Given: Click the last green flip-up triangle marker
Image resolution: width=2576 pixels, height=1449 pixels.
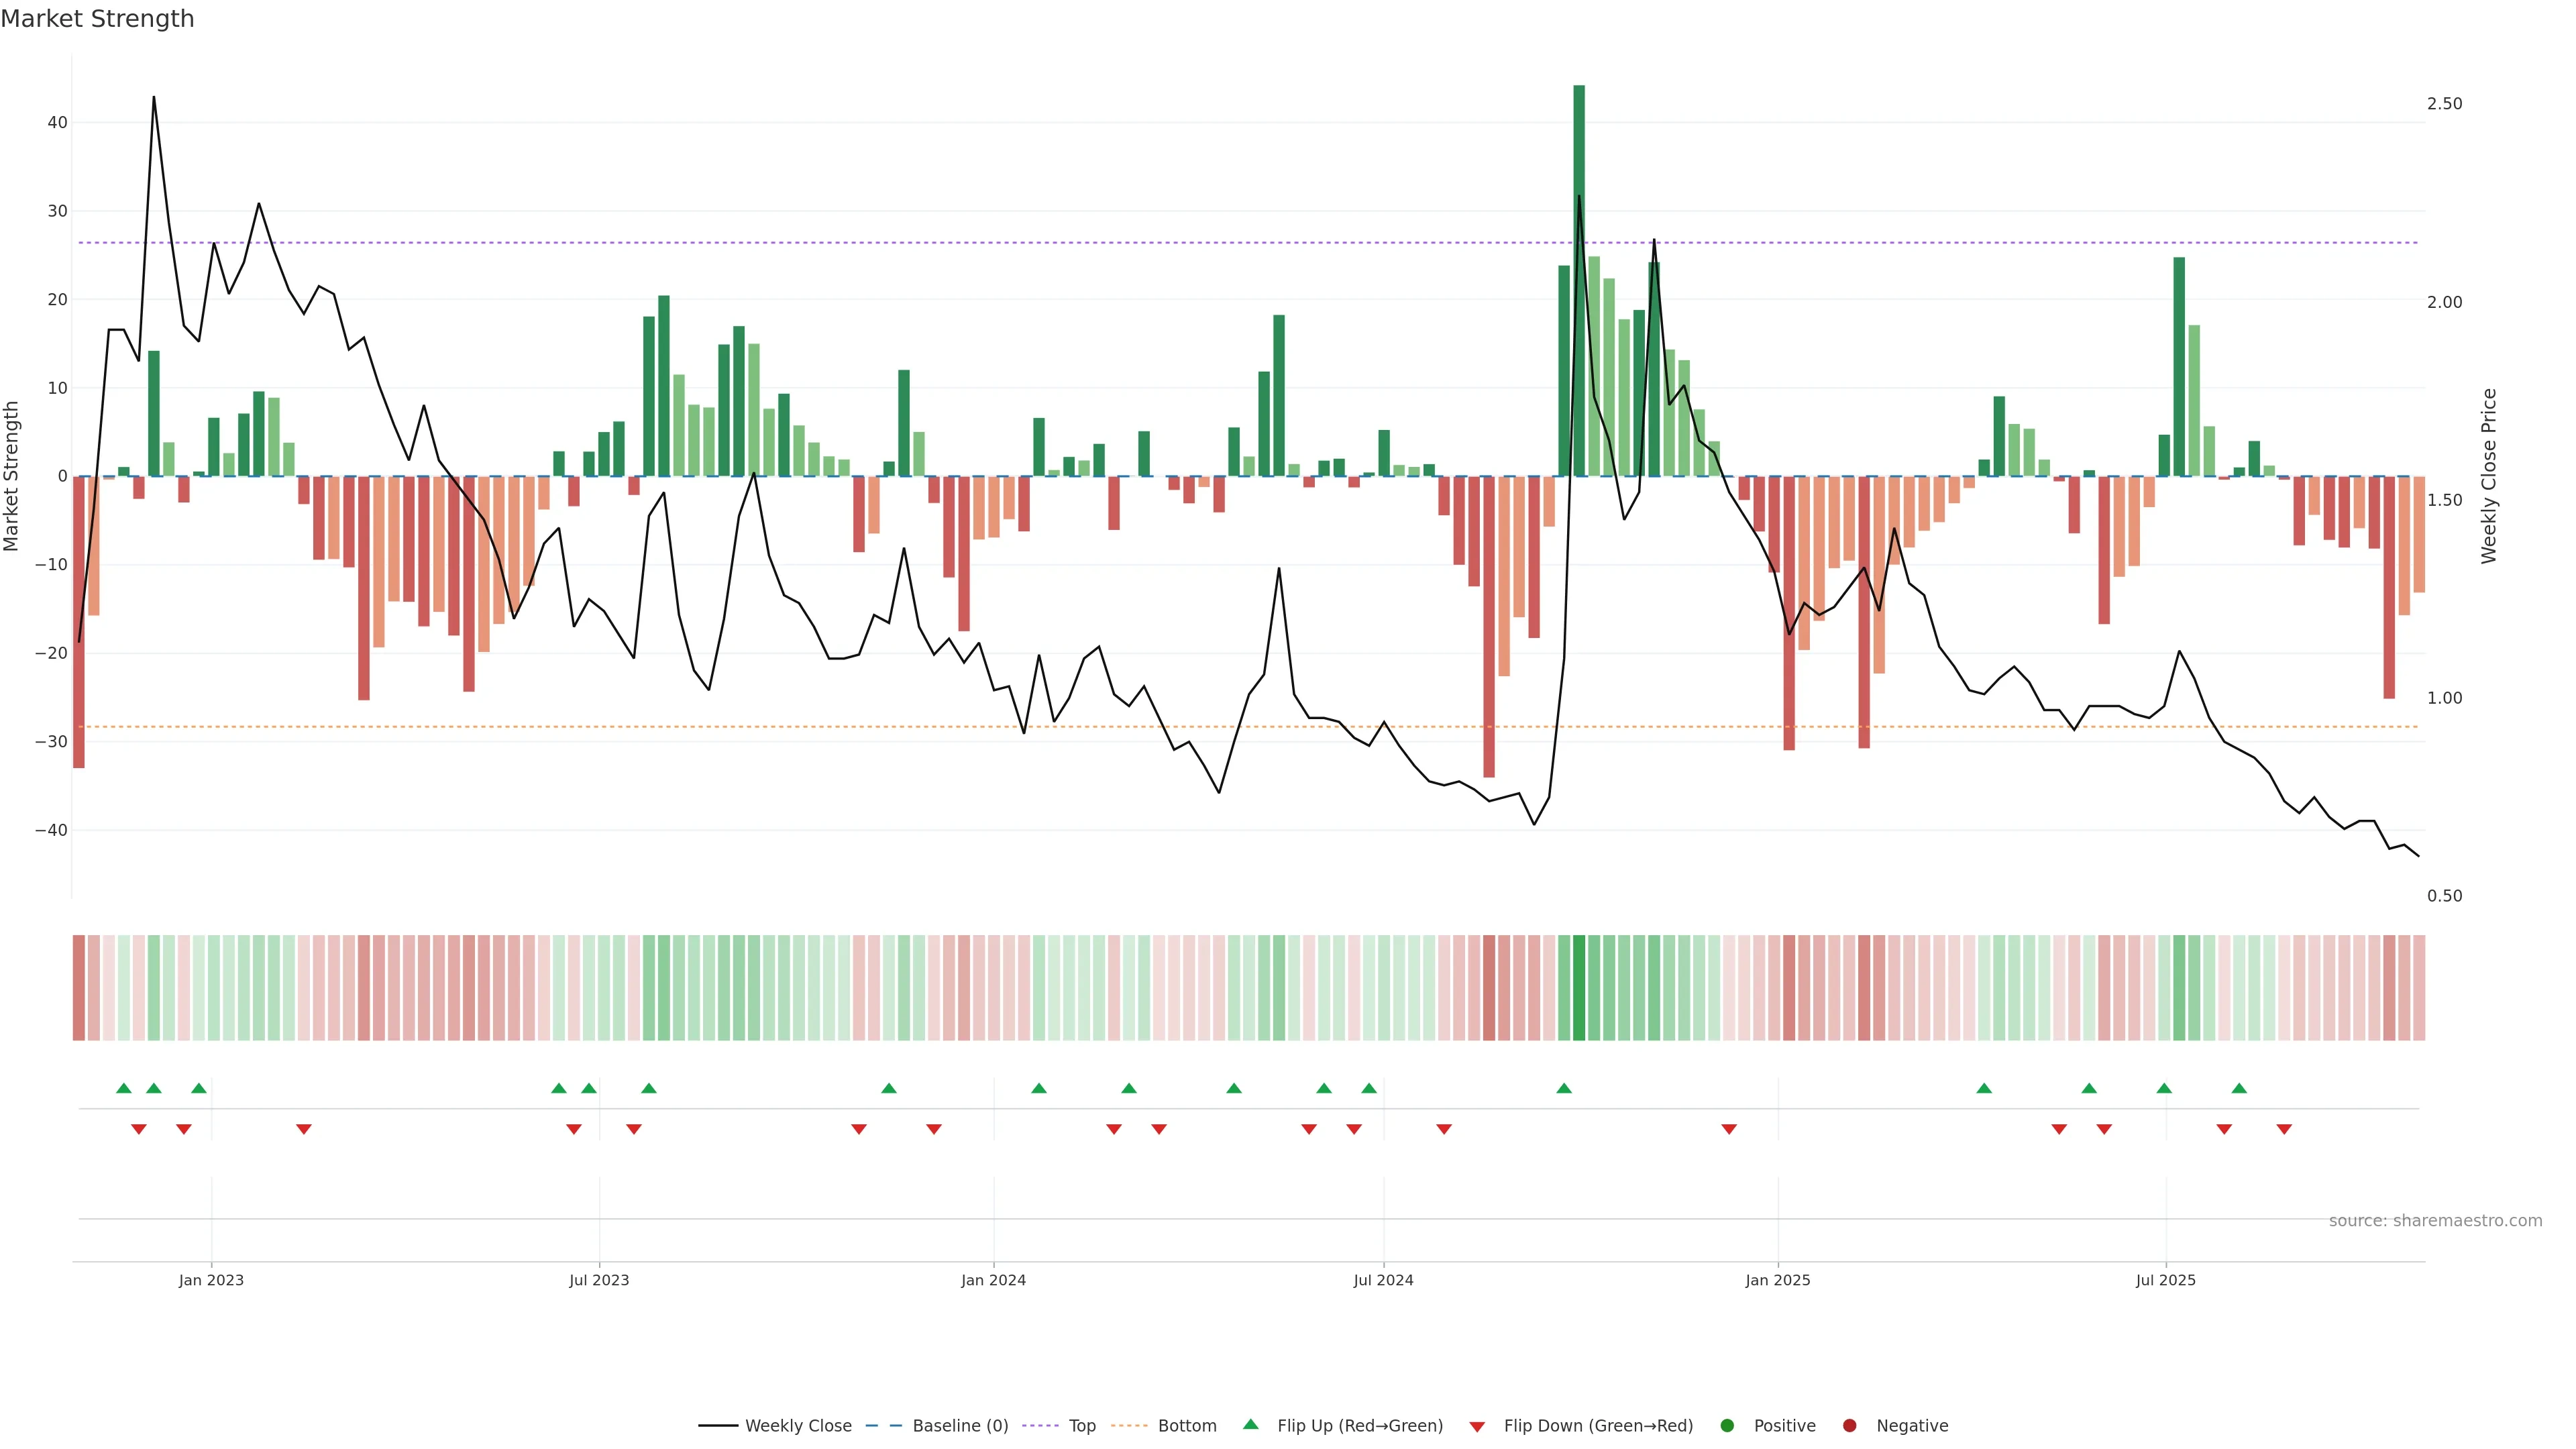Looking at the screenshot, I should tap(2239, 1088).
